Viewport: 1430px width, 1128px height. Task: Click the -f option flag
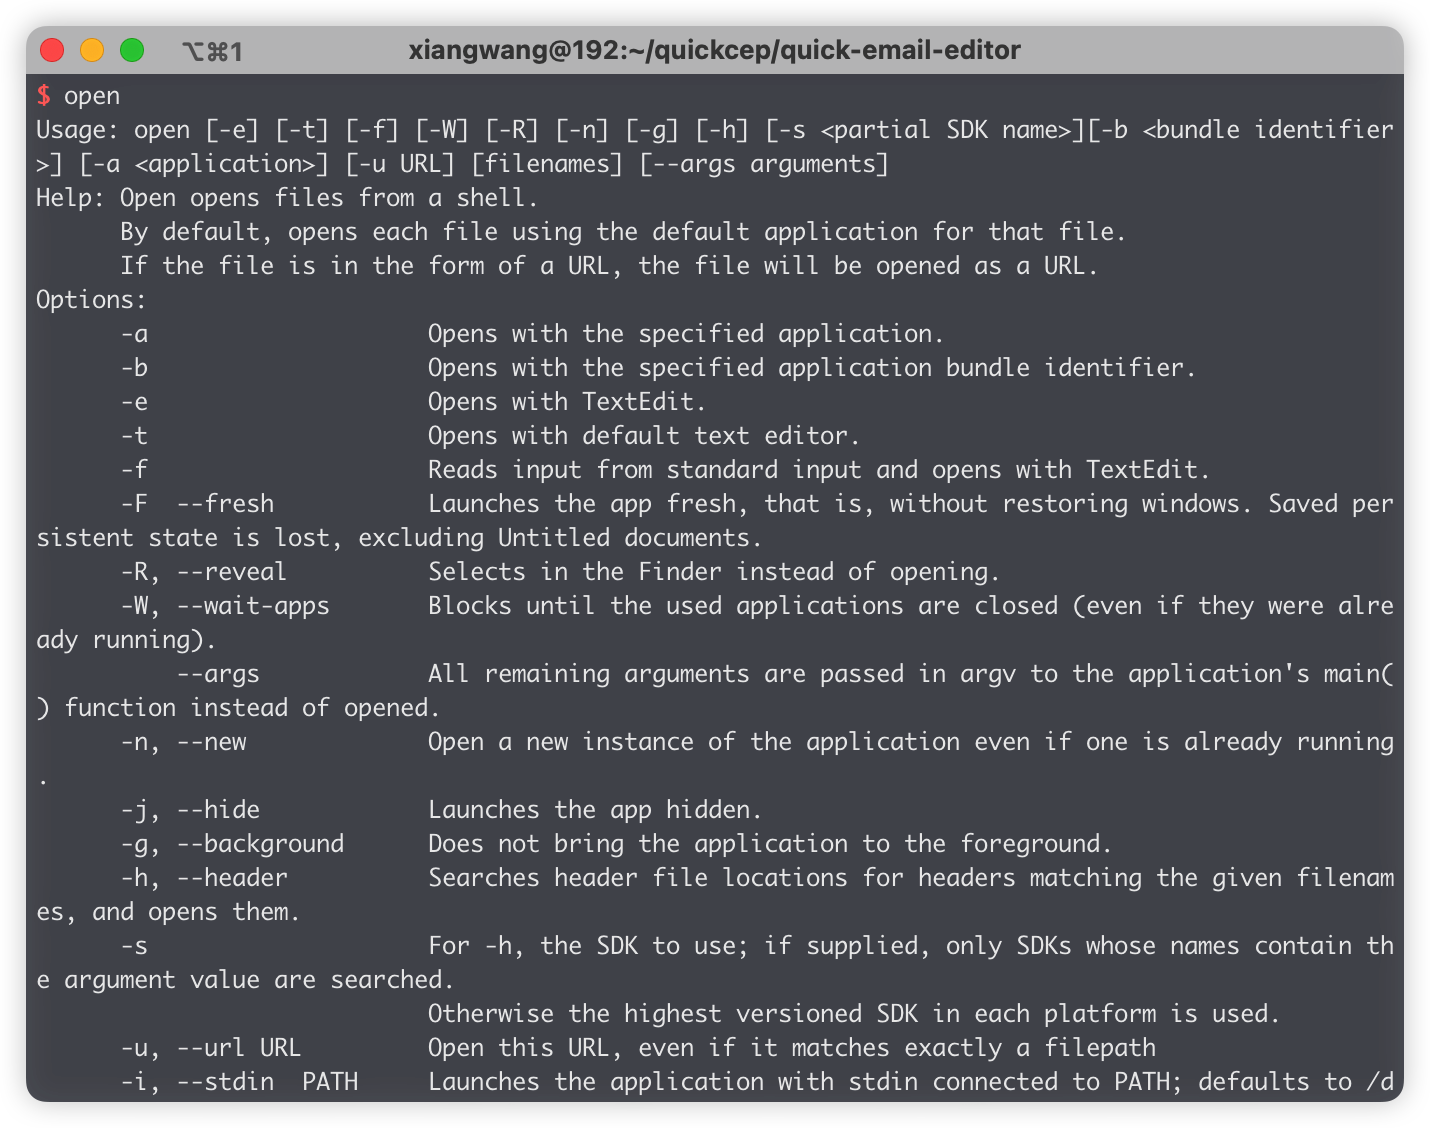134,470
